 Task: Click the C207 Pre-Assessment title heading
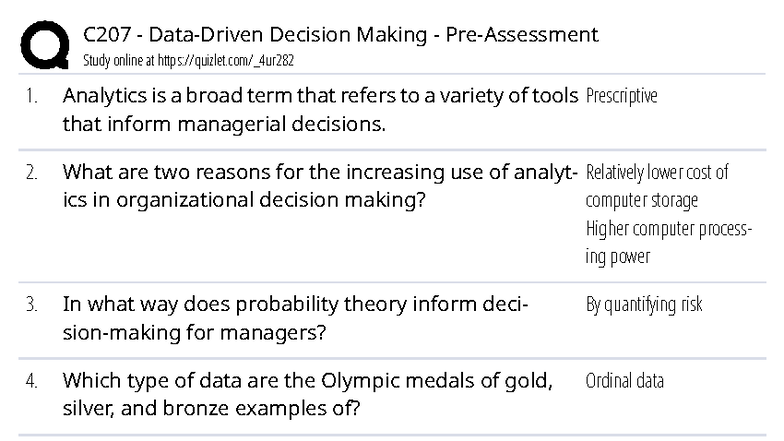pyautogui.click(x=341, y=35)
